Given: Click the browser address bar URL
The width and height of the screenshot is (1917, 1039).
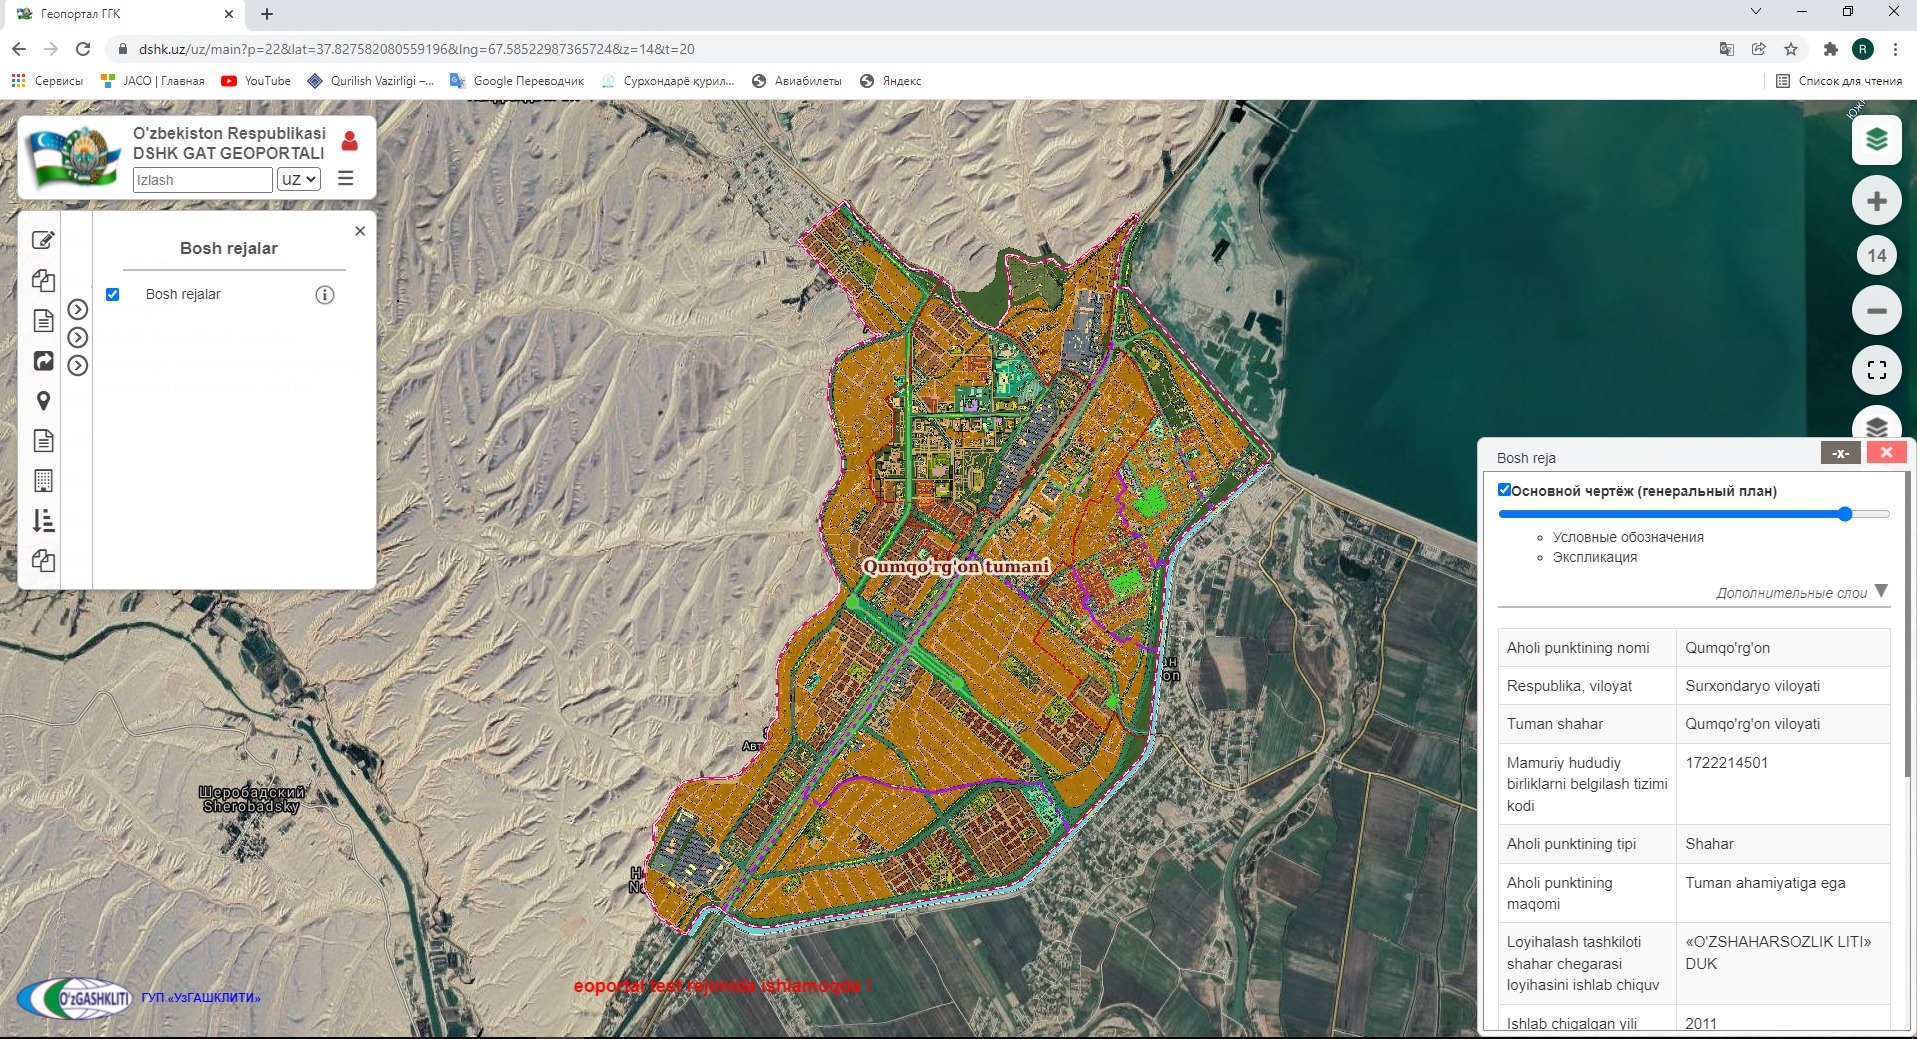Looking at the screenshot, I should coord(416,49).
